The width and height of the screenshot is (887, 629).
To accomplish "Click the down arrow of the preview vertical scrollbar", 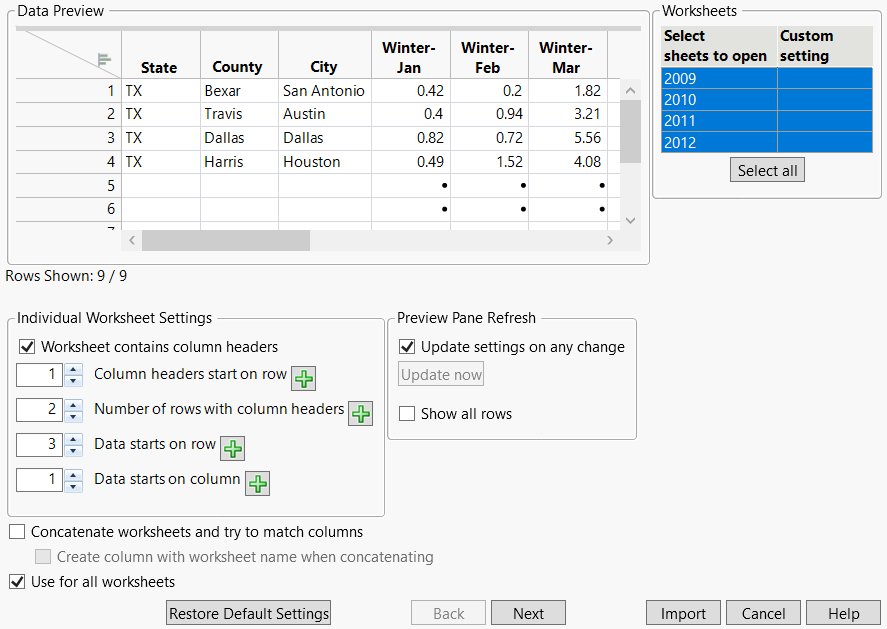I will [630, 221].
